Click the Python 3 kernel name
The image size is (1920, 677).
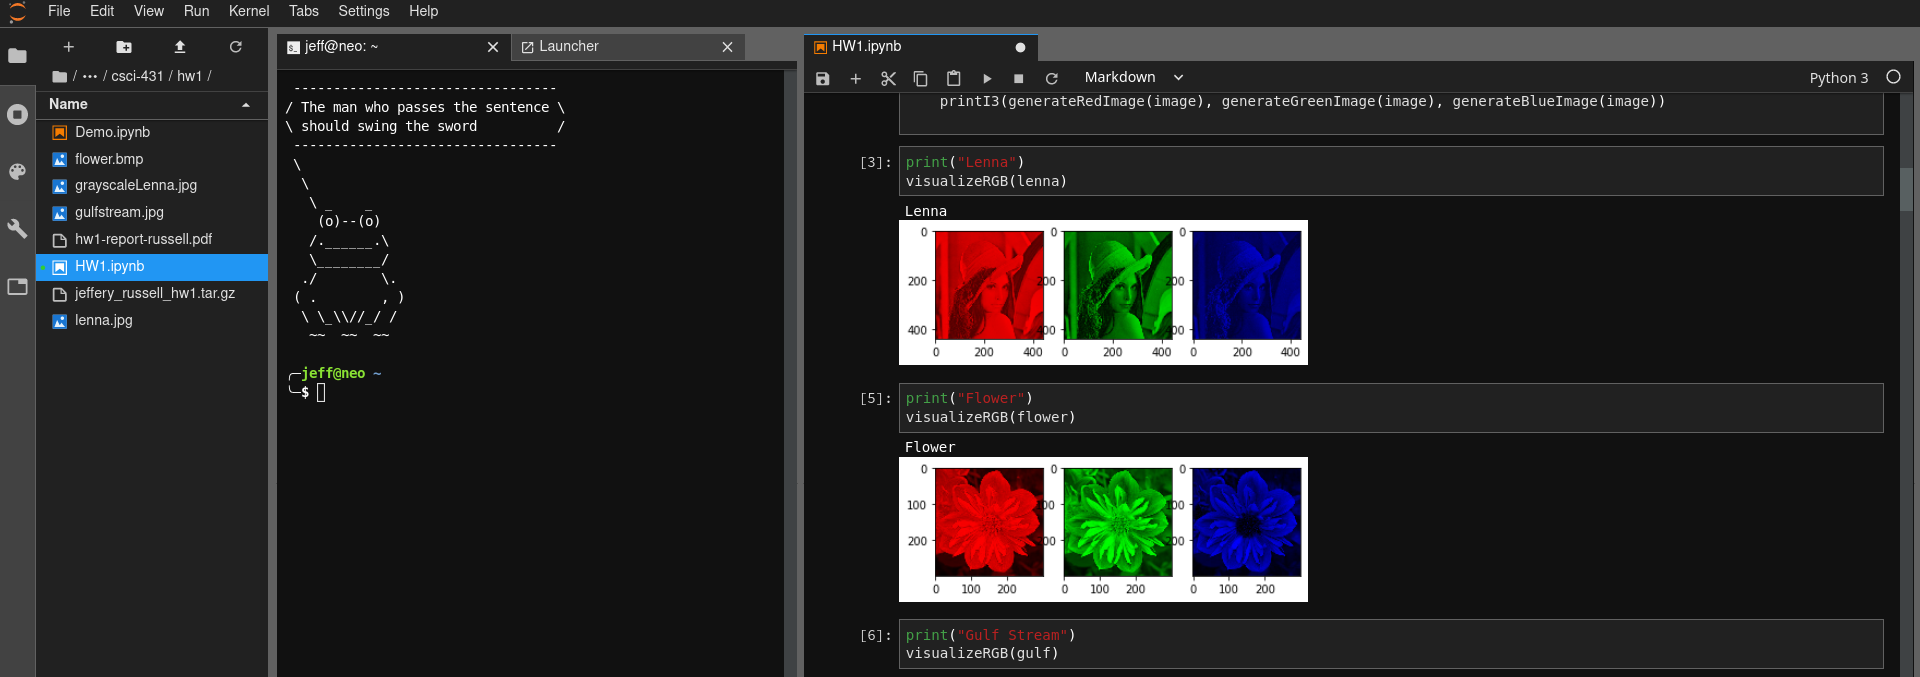pyautogui.click(x=1838, y=78)
